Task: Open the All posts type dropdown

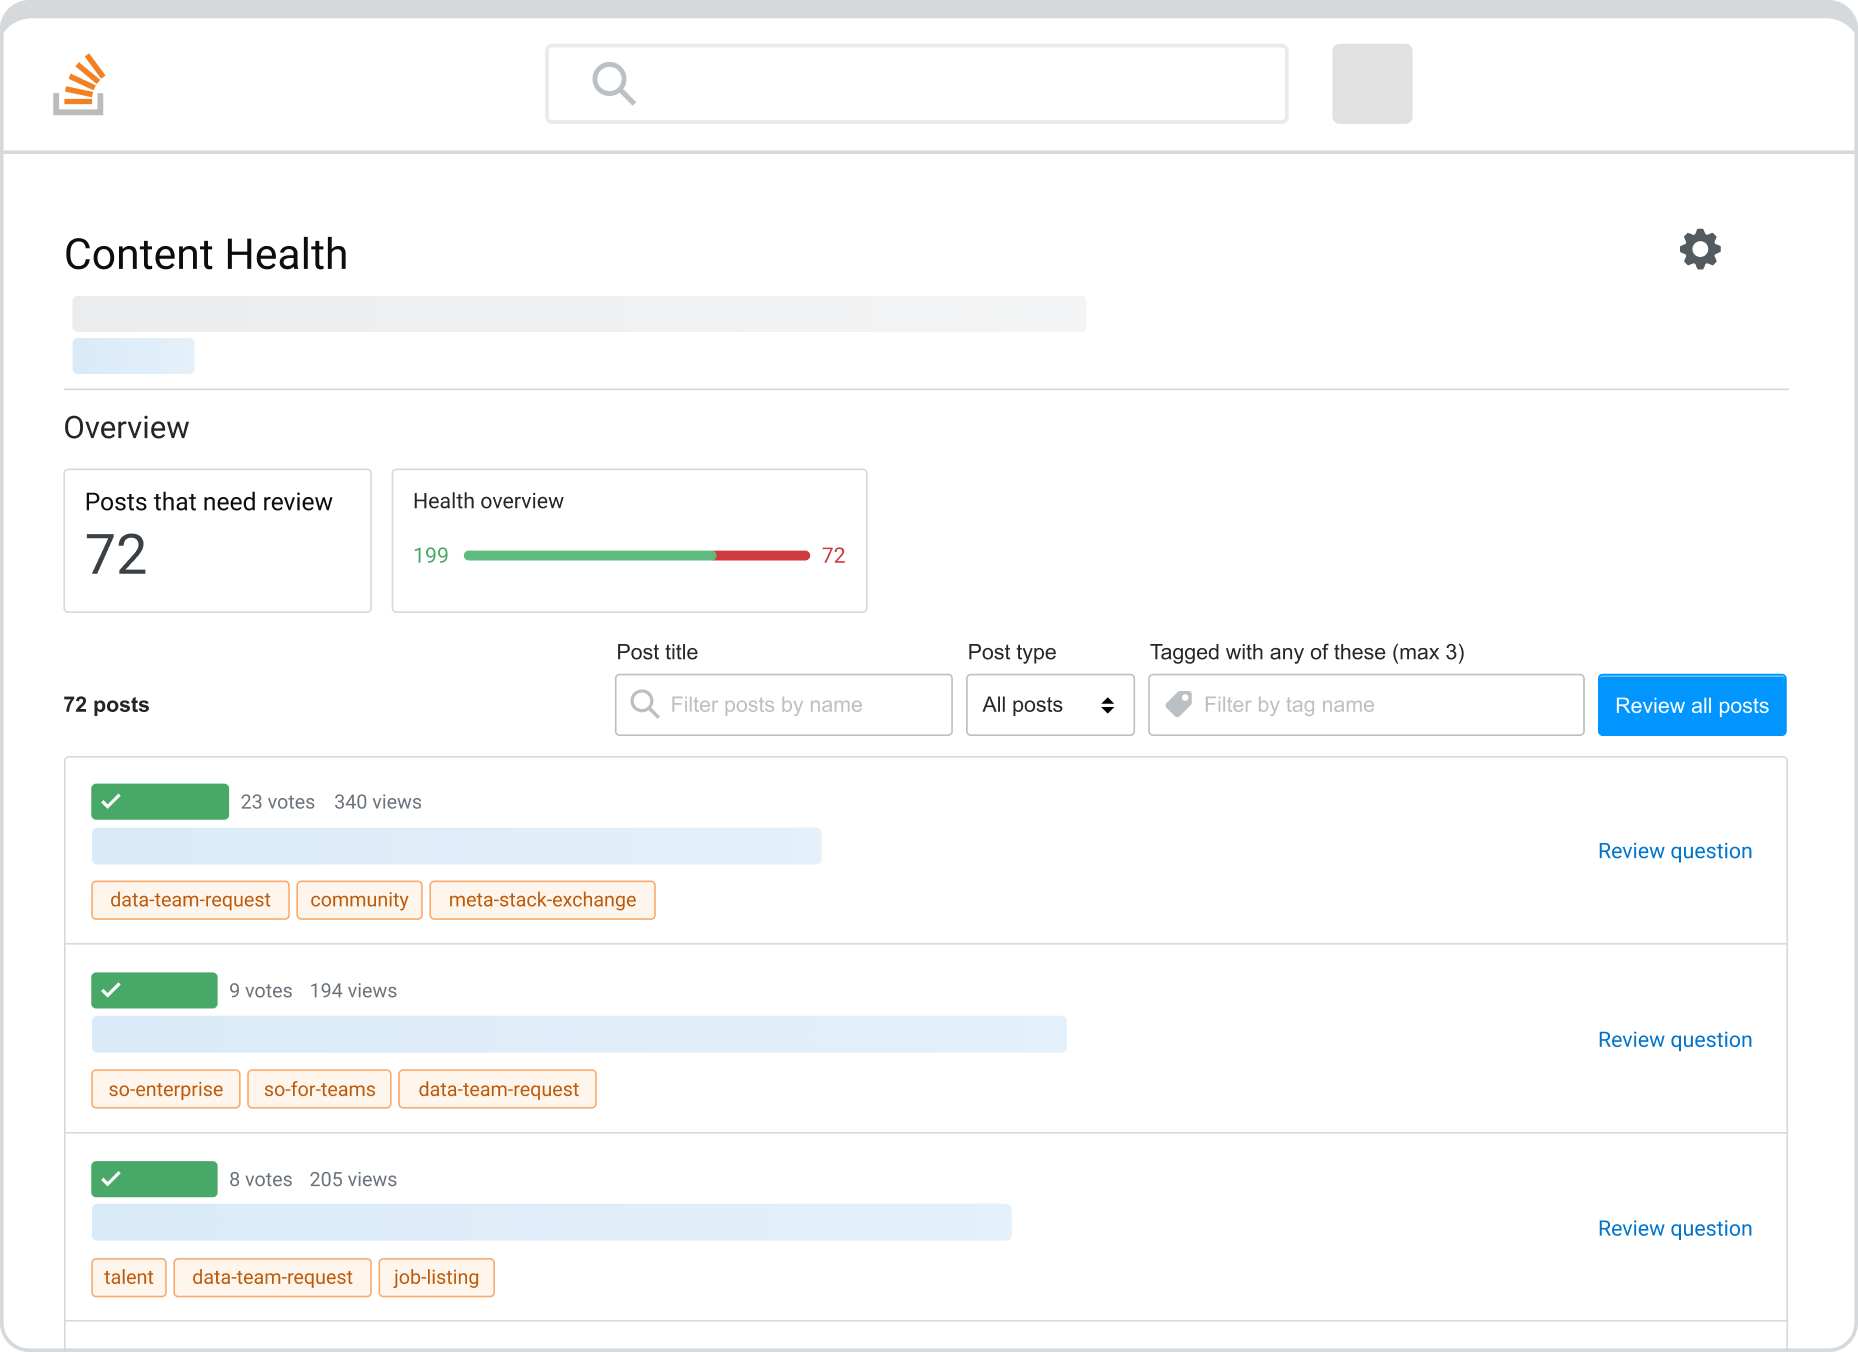Action: [x=1050, y=705]
